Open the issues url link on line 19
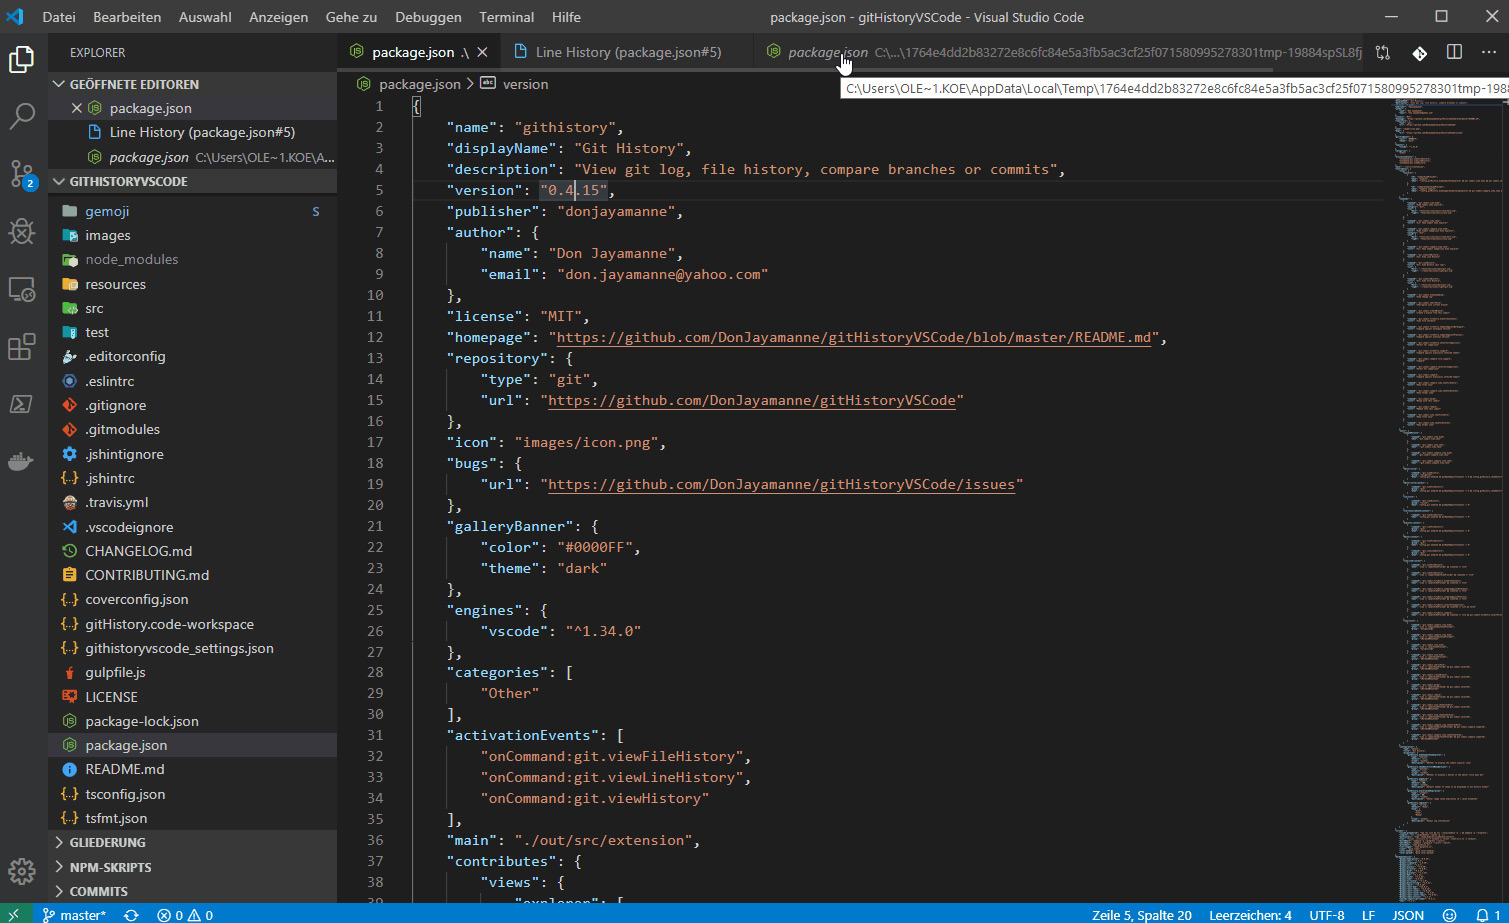This screenshot has height=923, width=1509. (x=781, y=484)
